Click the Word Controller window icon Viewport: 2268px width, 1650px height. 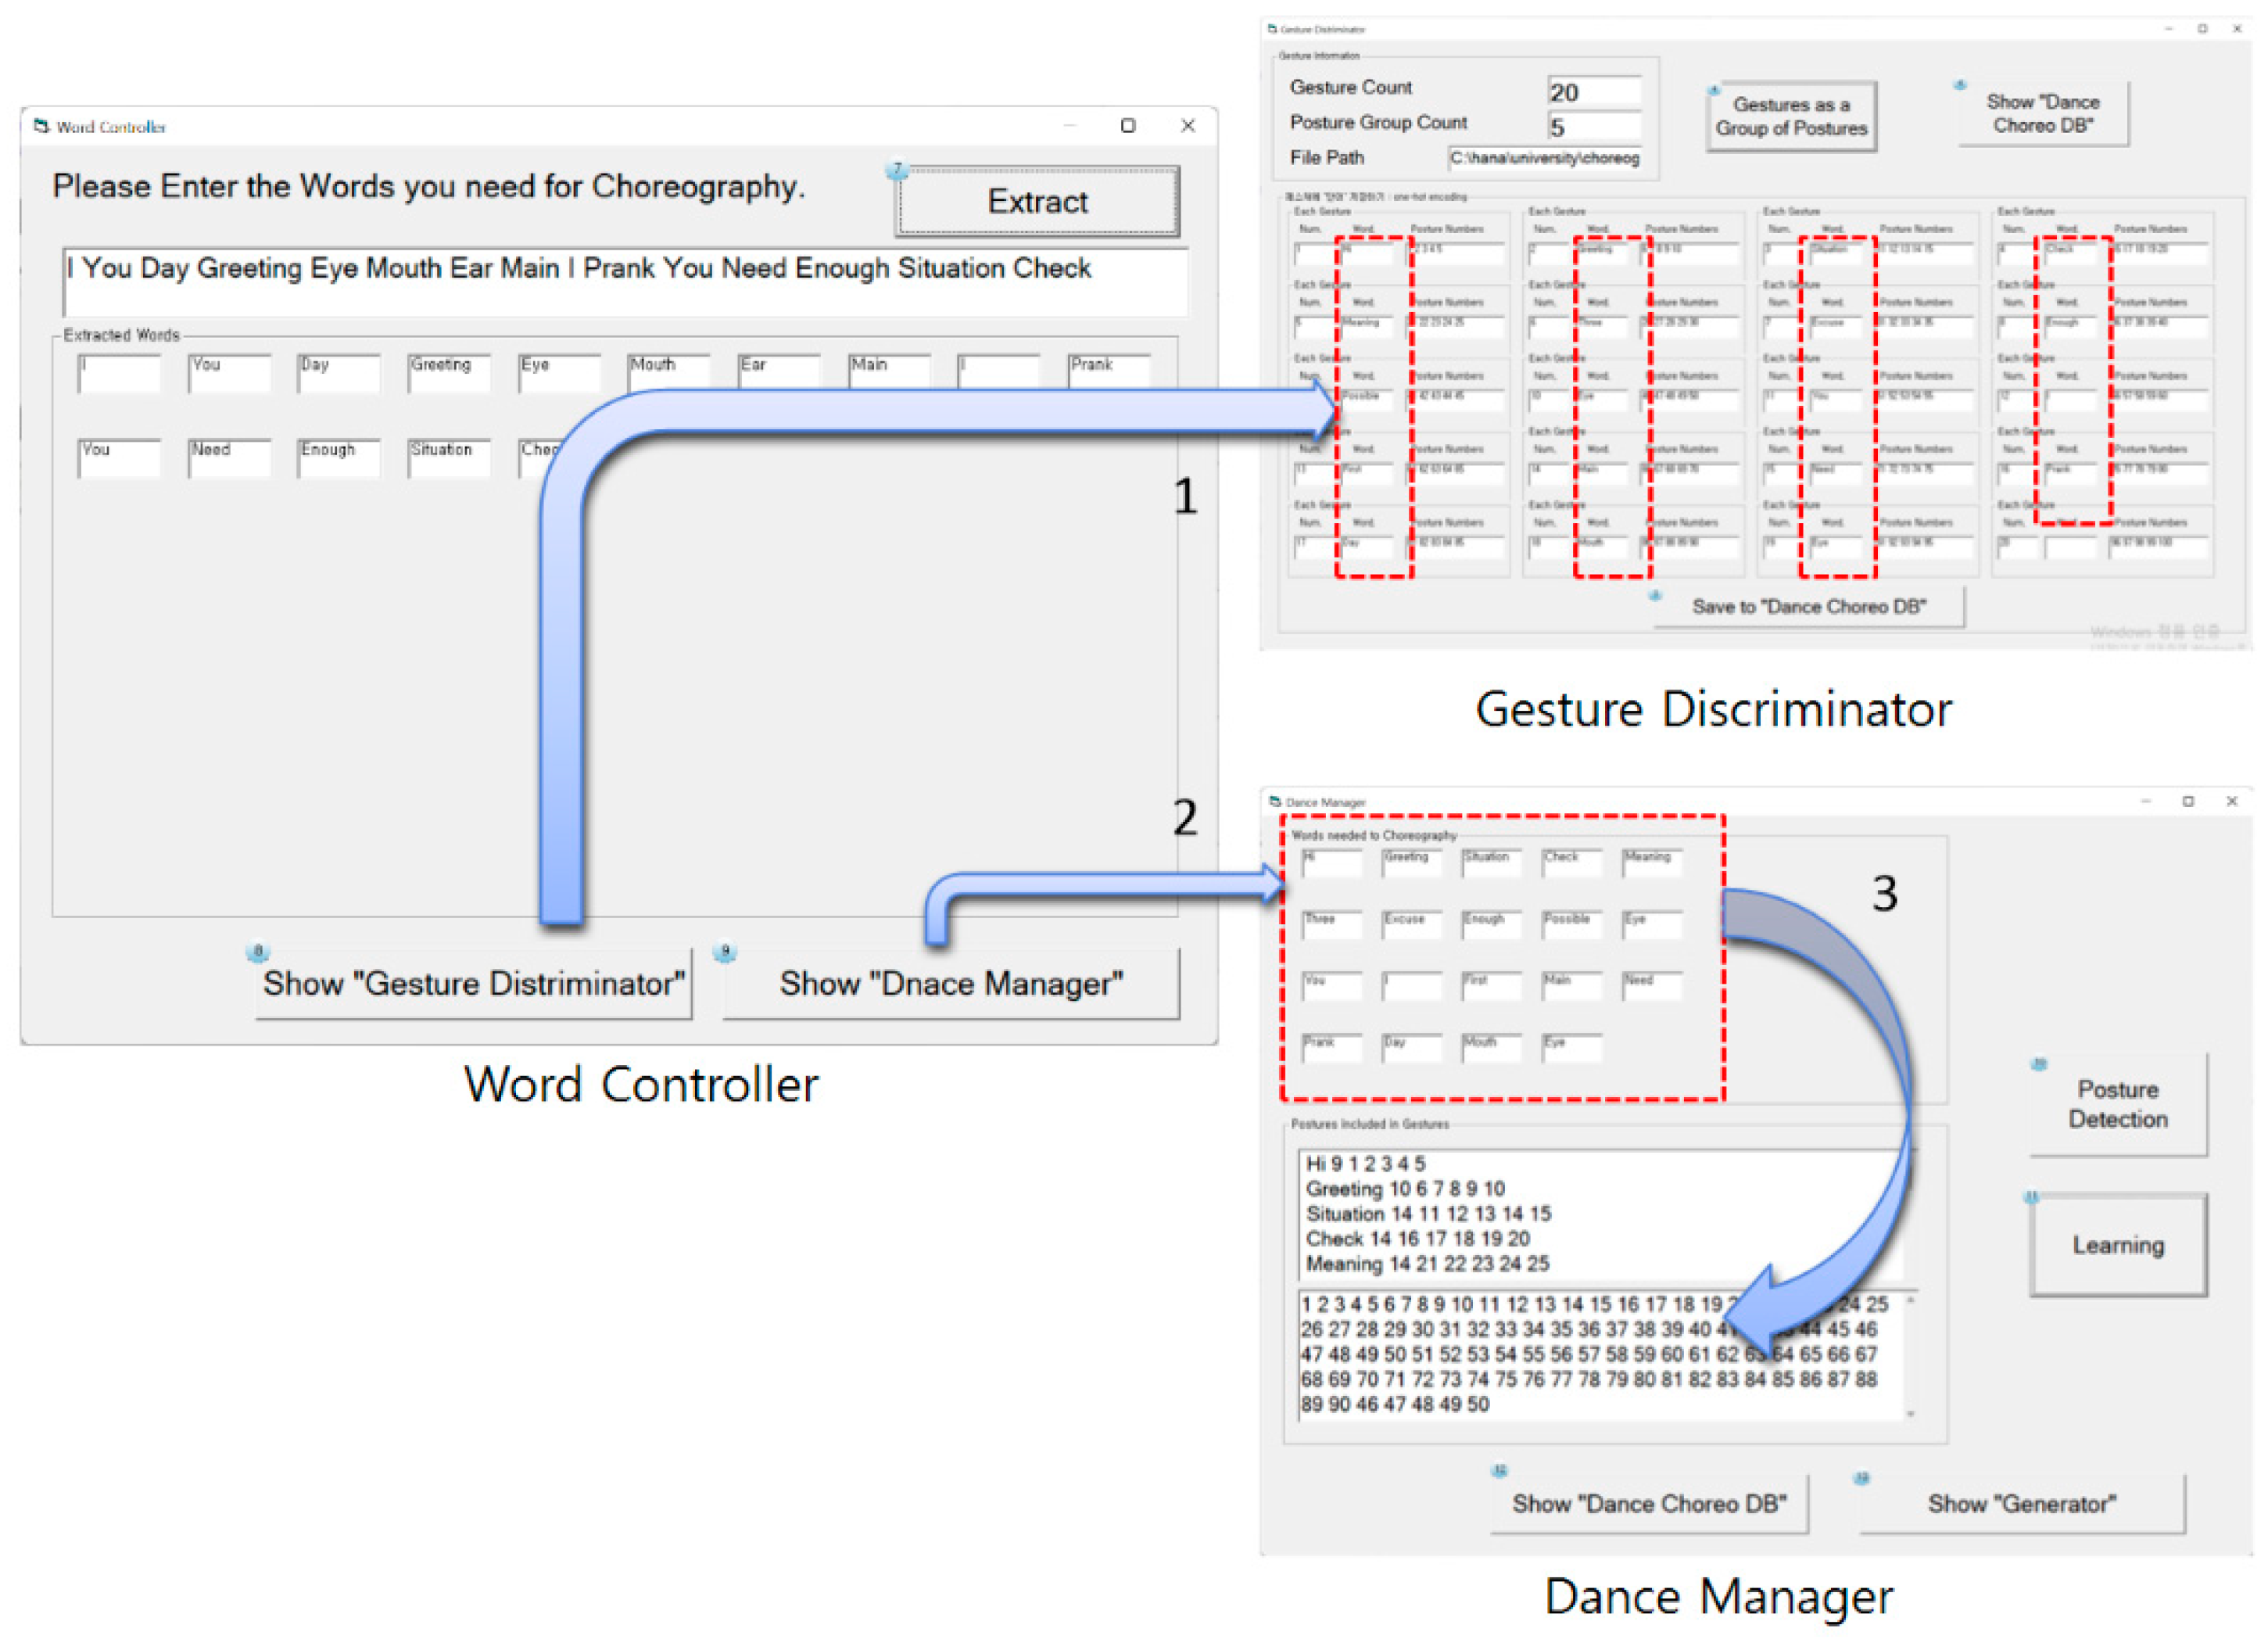point(41,126)
